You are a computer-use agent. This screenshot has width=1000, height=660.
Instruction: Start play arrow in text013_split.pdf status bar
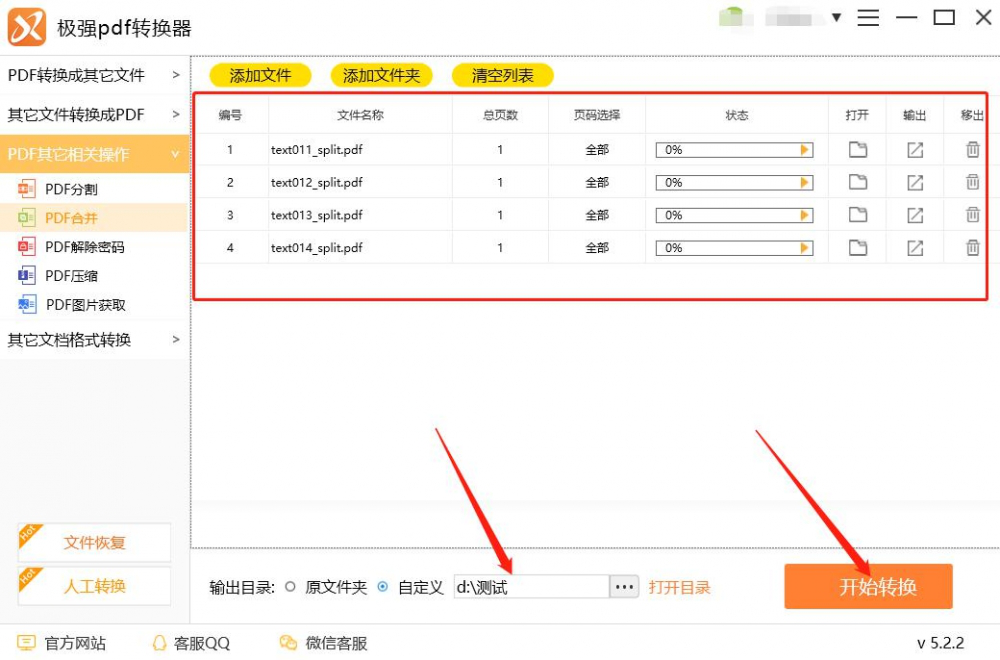click(805, 215)
